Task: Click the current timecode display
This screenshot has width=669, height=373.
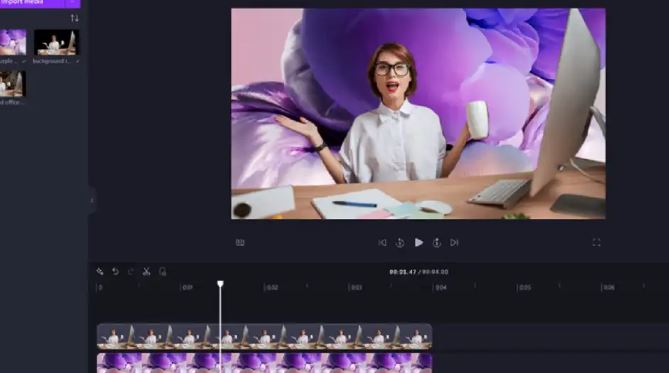Action: 402,272
